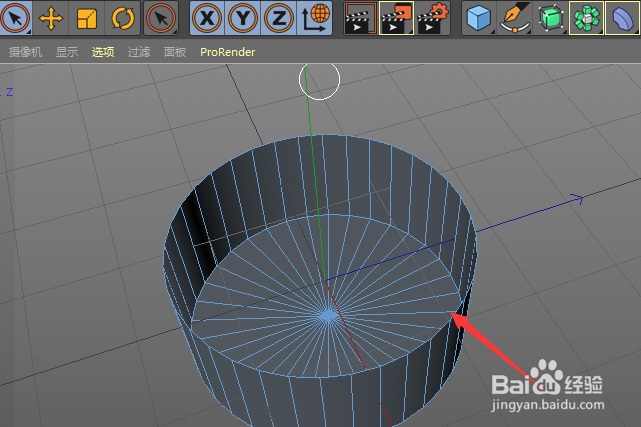This screenshot has width=641, height=427.
Task: Open the 摄像机 menu
Action: 25,52
